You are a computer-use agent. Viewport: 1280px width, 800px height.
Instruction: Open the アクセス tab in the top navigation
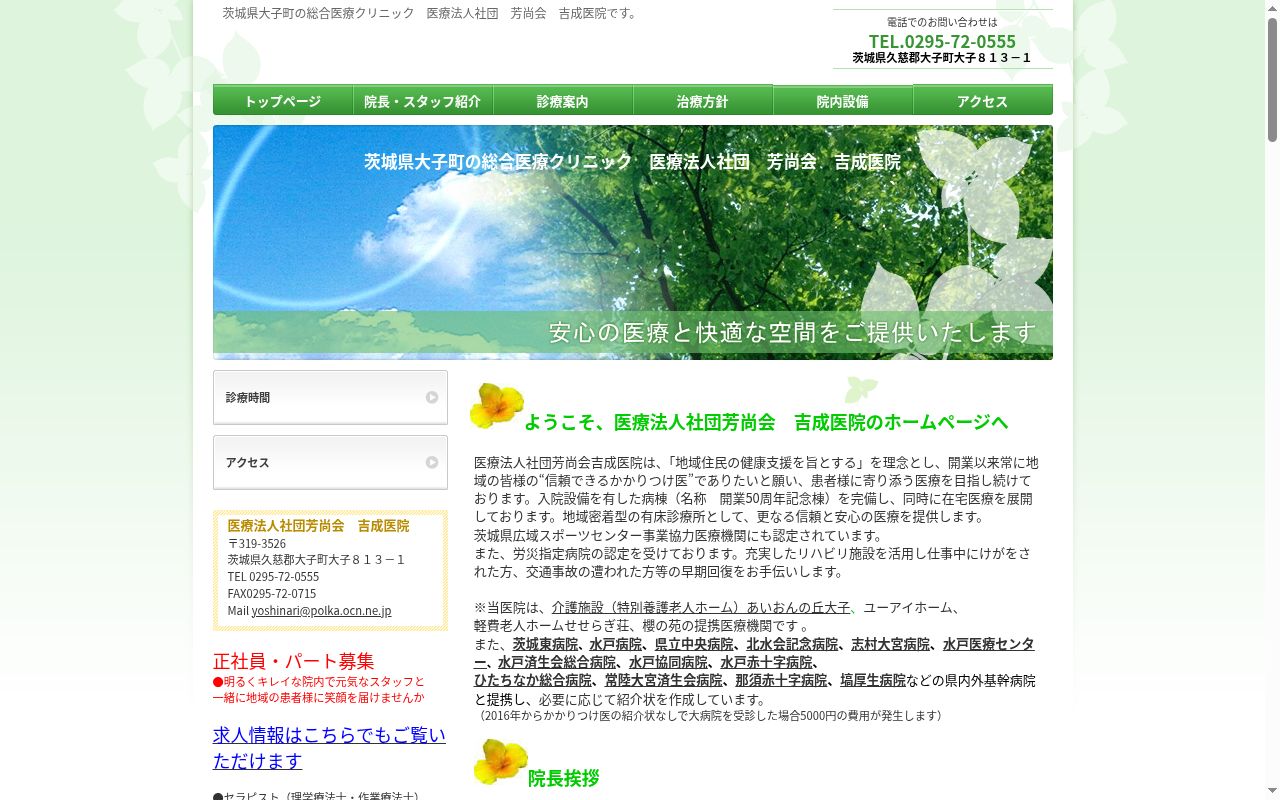point(983,100)
